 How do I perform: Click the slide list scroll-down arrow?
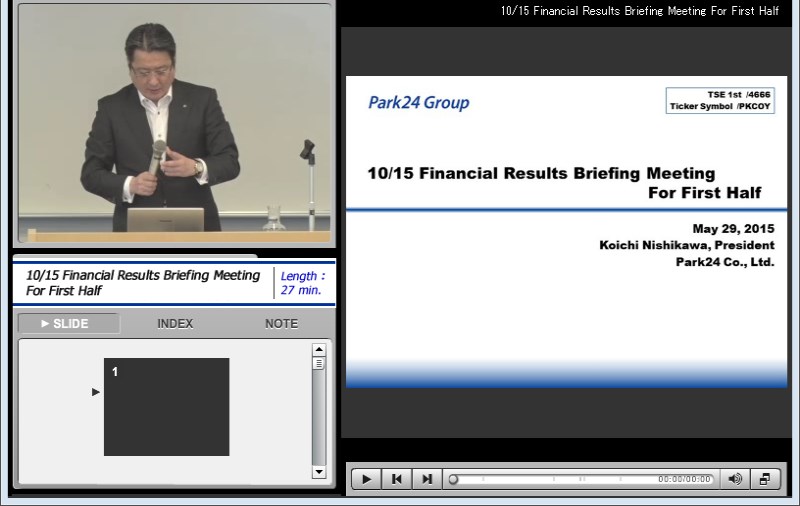click(x=319, y=472)
